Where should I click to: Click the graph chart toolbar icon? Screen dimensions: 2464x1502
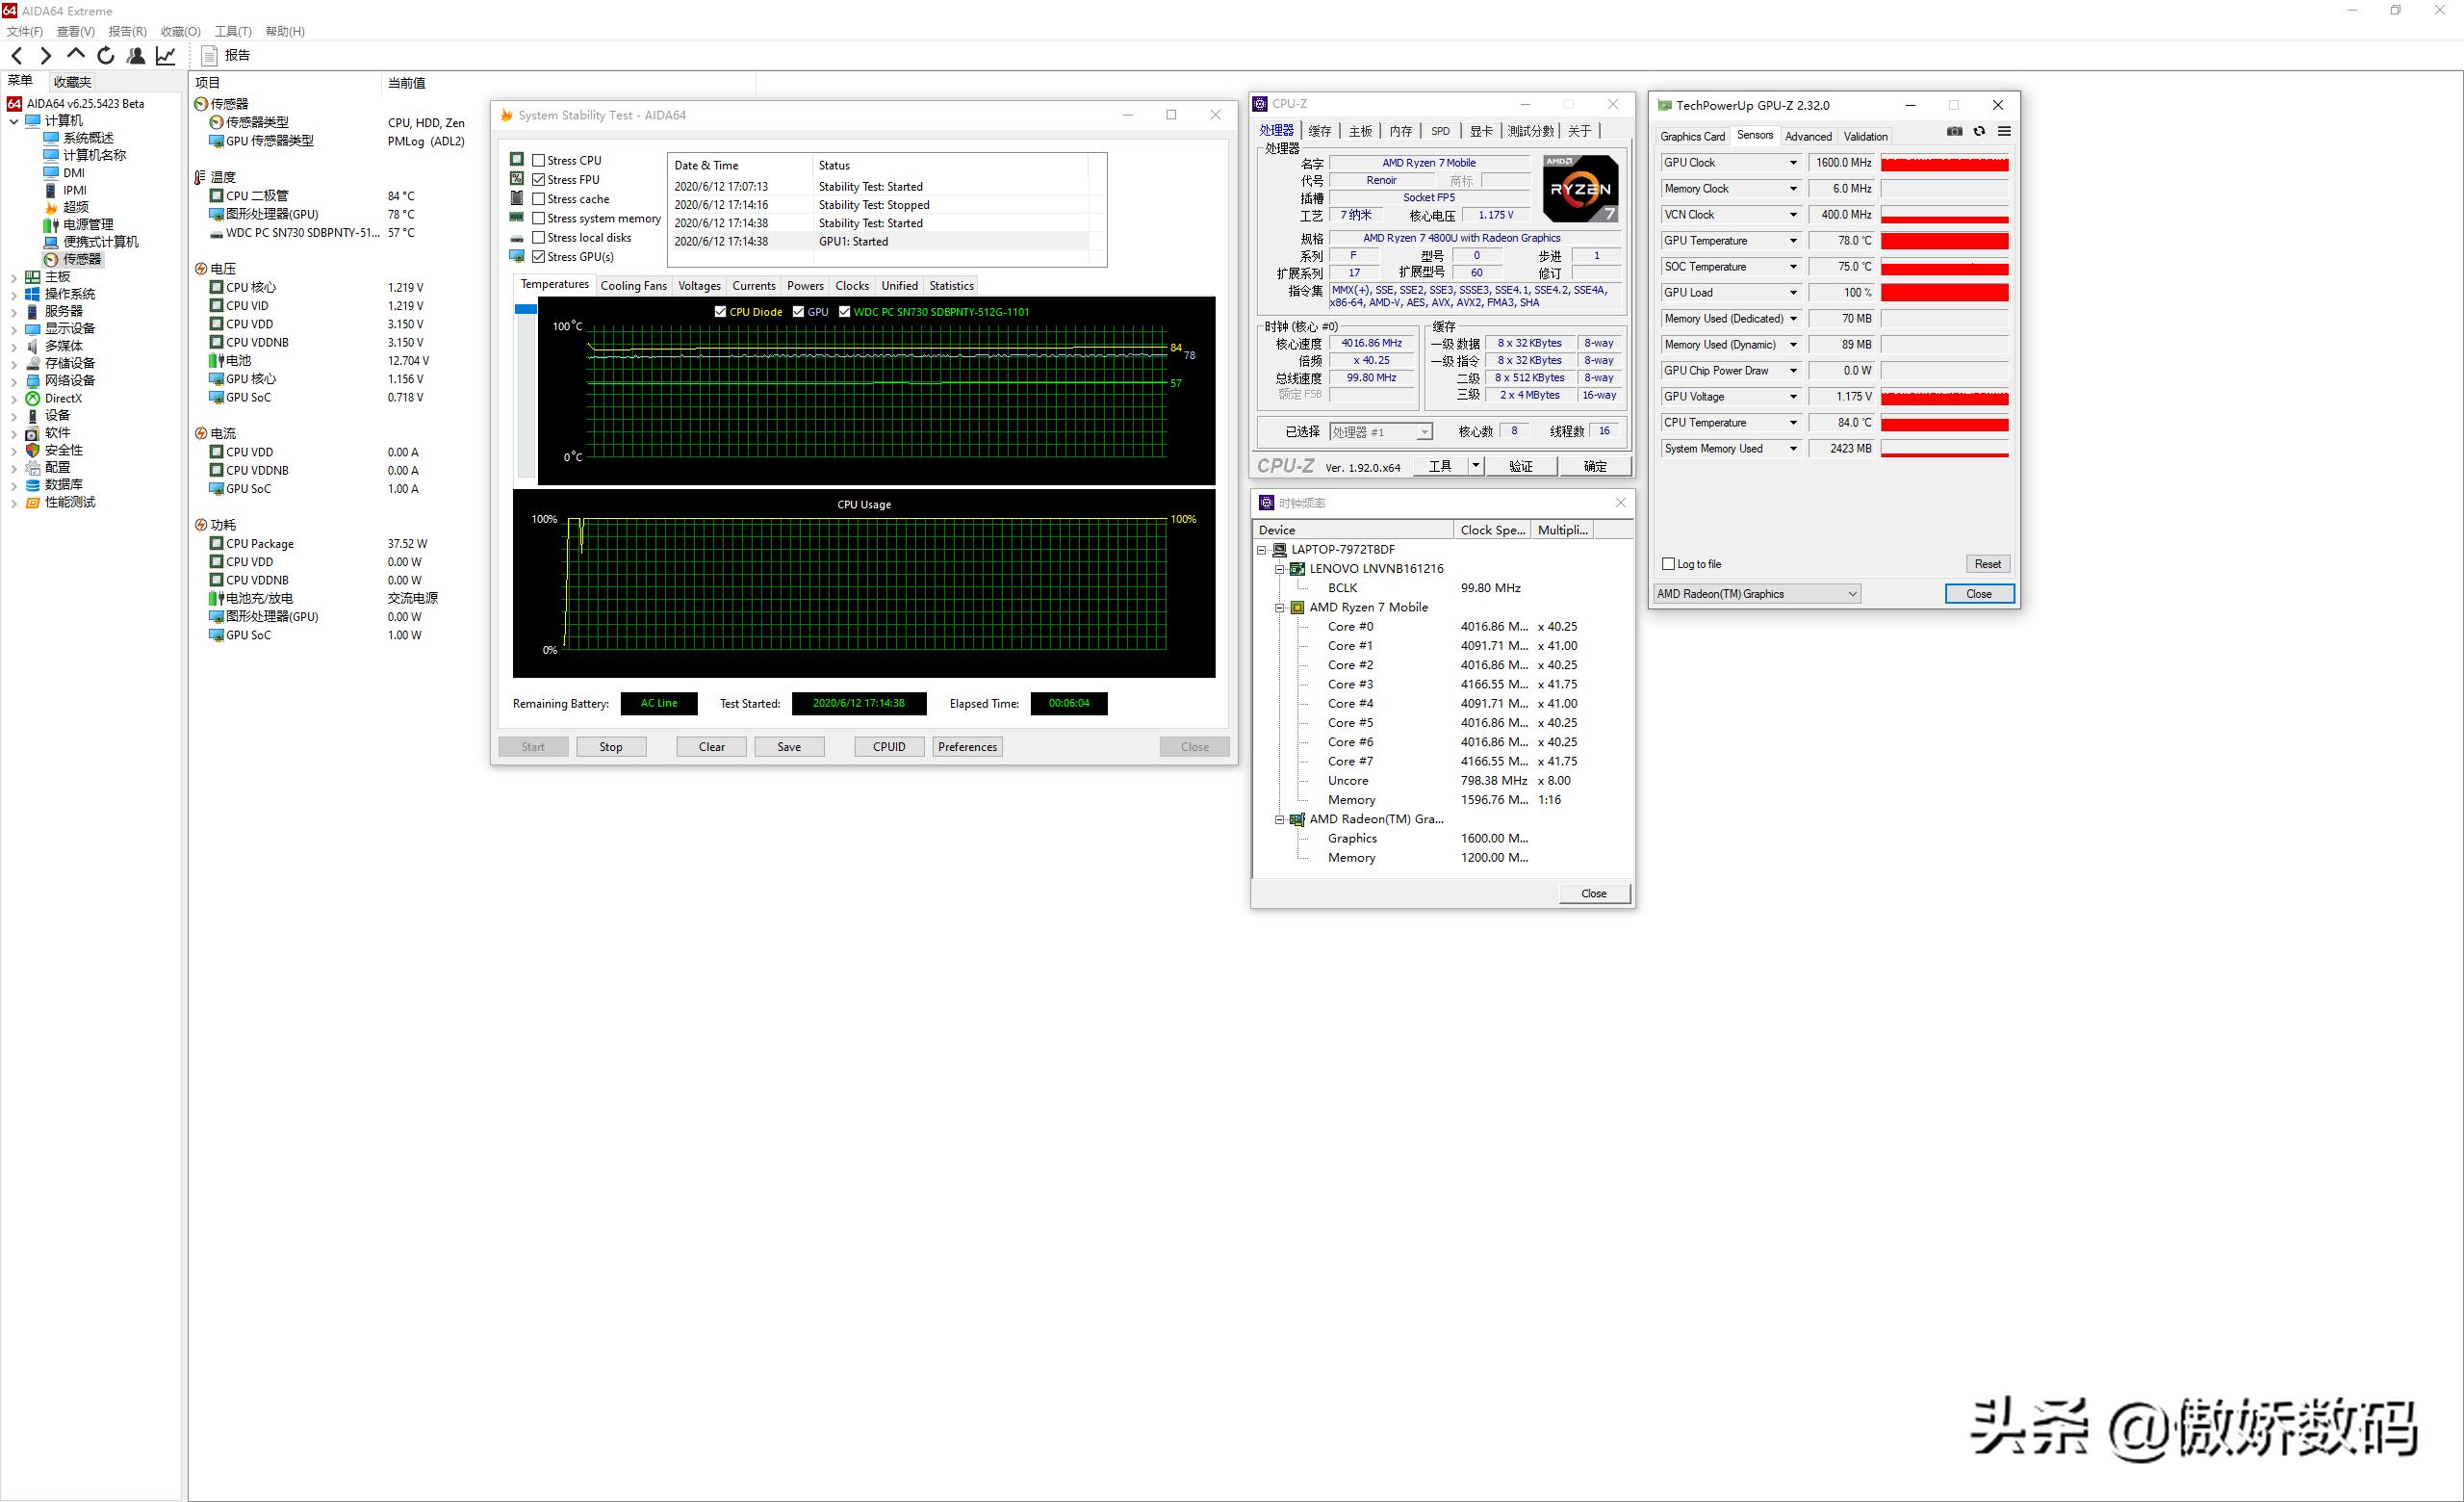tap(166, 56)
